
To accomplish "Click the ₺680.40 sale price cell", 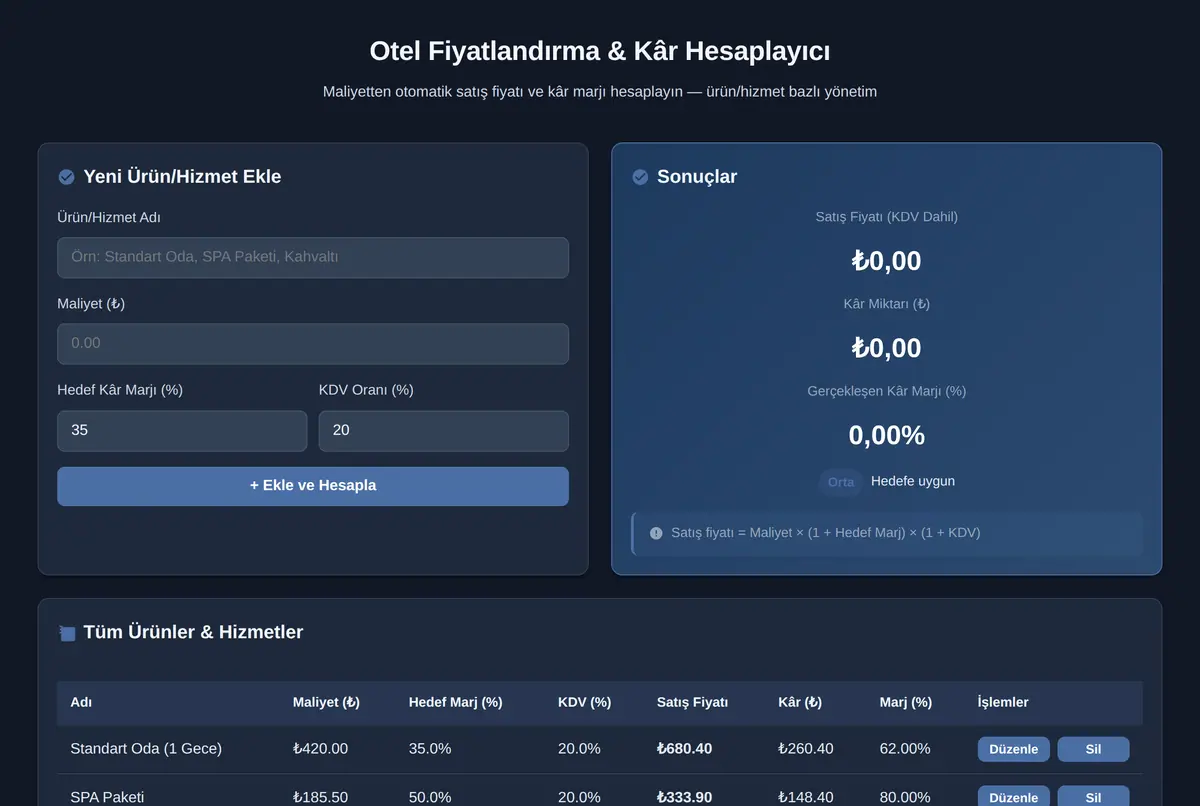I will click(x=685, y=749).
